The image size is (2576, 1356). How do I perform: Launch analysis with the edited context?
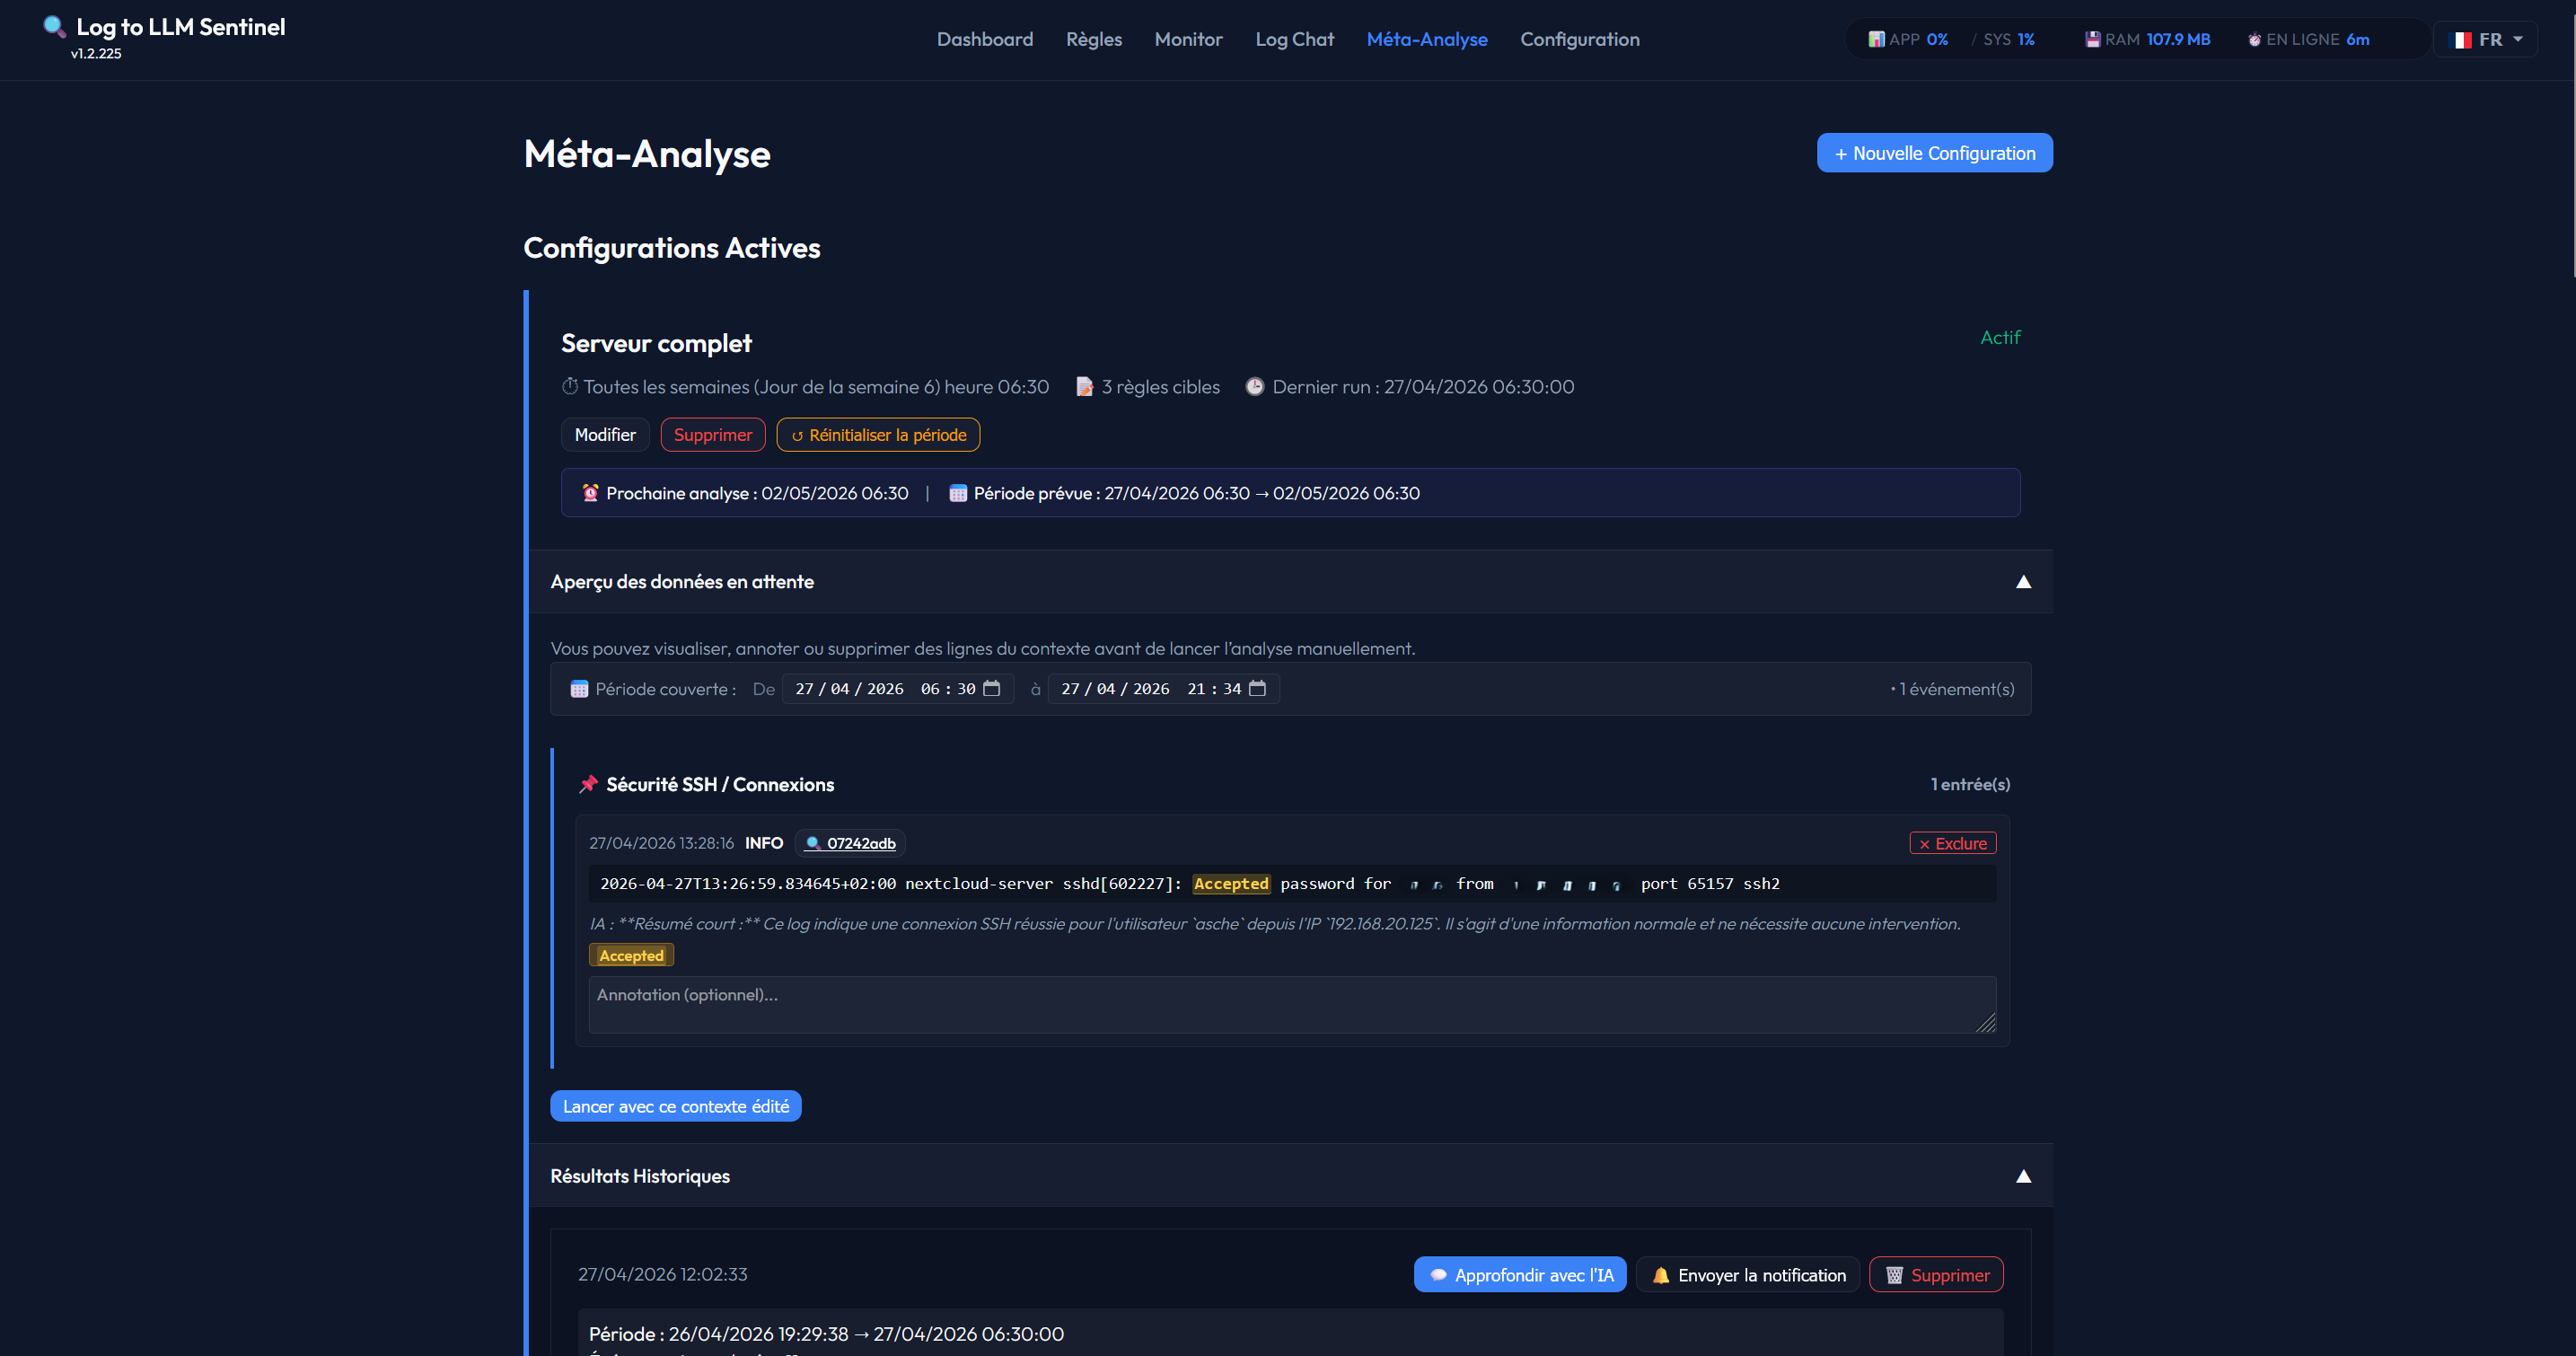coord(676,1106)
